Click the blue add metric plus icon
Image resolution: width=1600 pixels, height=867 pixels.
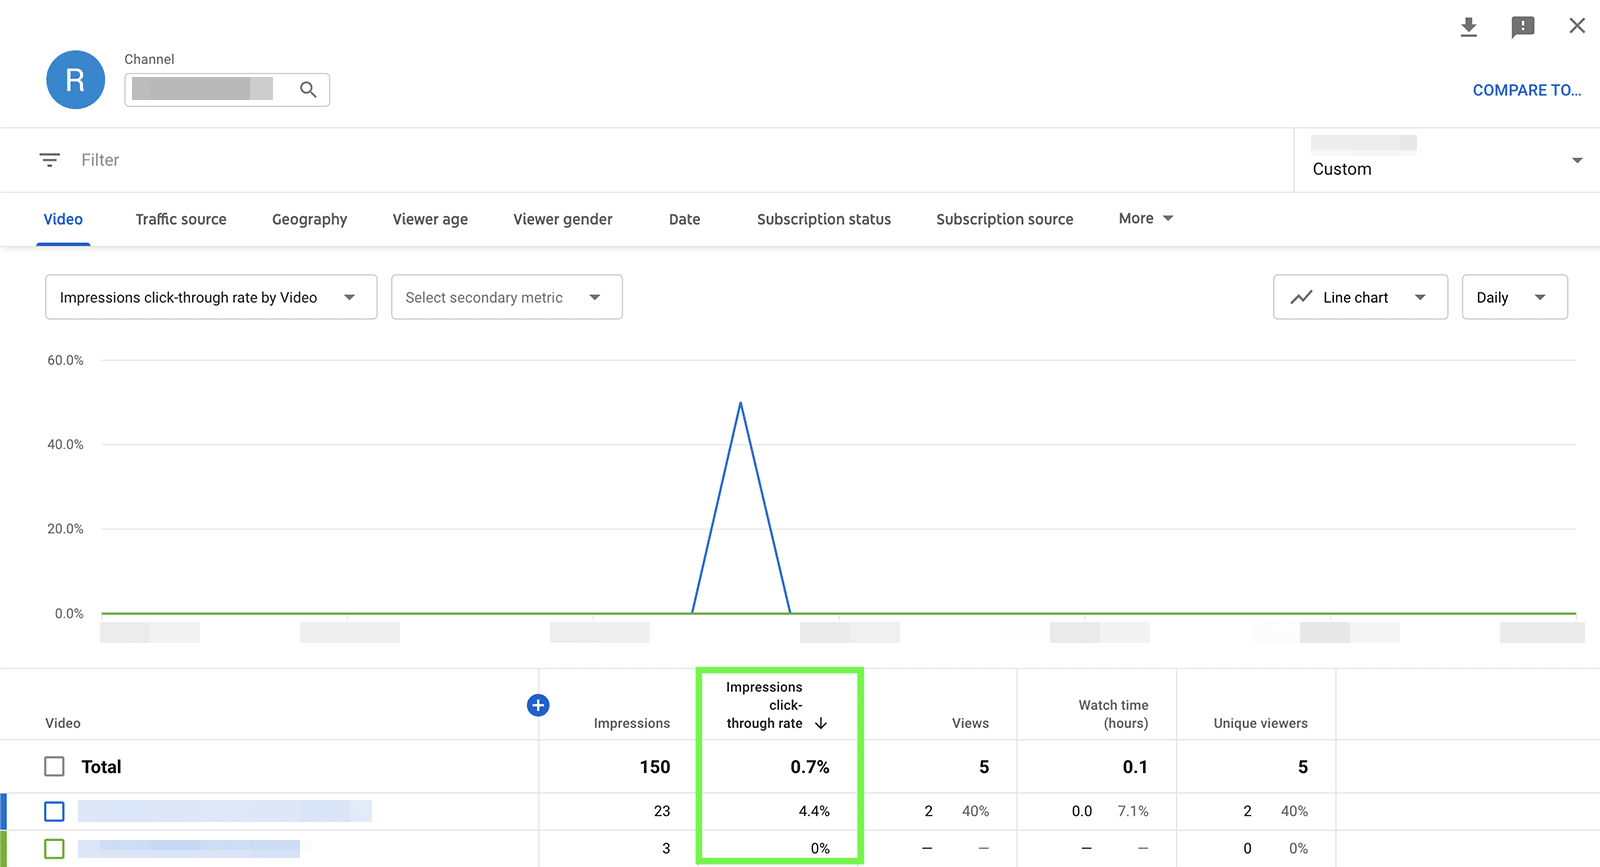tap(538, 705)
